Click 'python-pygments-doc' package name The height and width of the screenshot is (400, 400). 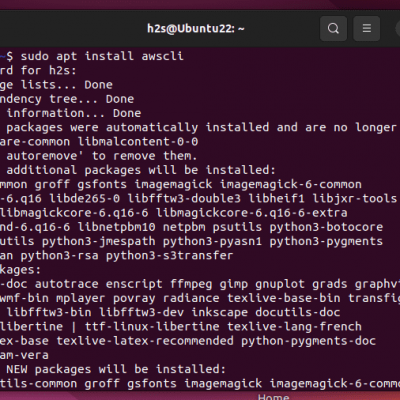click(308, 341)
